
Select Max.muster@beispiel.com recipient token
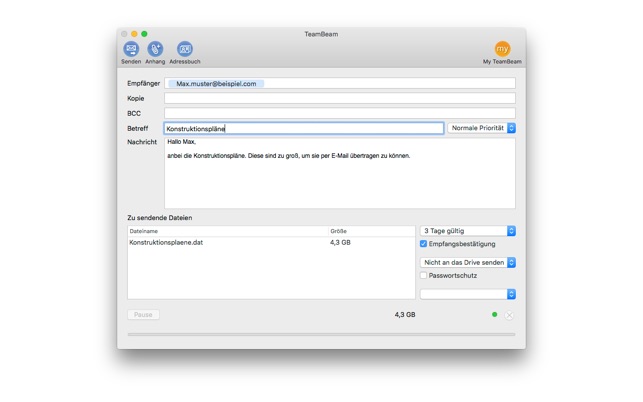coord(216,84)
